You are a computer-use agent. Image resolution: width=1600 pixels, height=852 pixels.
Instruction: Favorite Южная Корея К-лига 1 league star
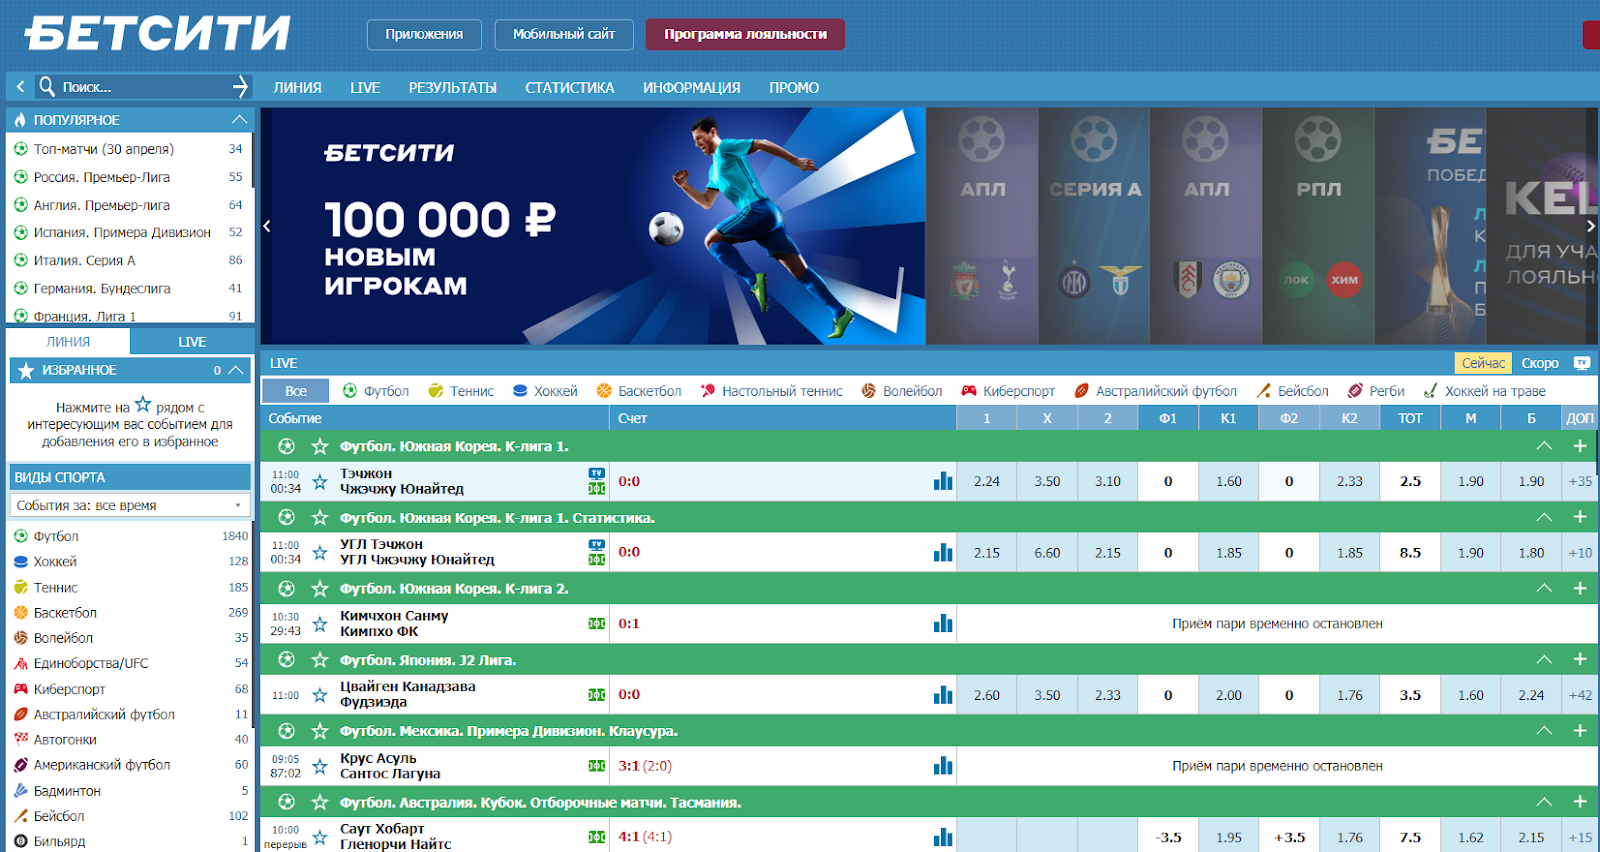(320, 446)
